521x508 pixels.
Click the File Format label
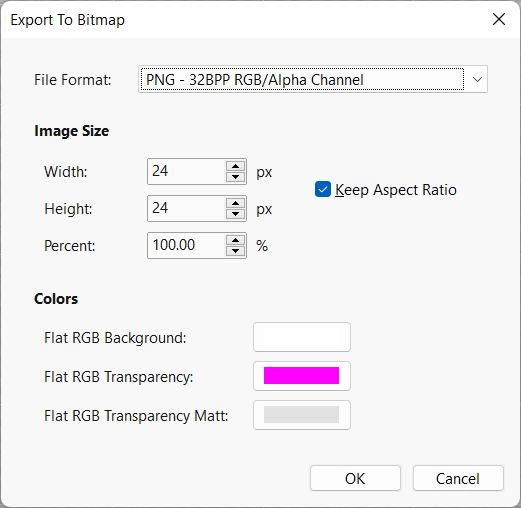tap(73, 80)
